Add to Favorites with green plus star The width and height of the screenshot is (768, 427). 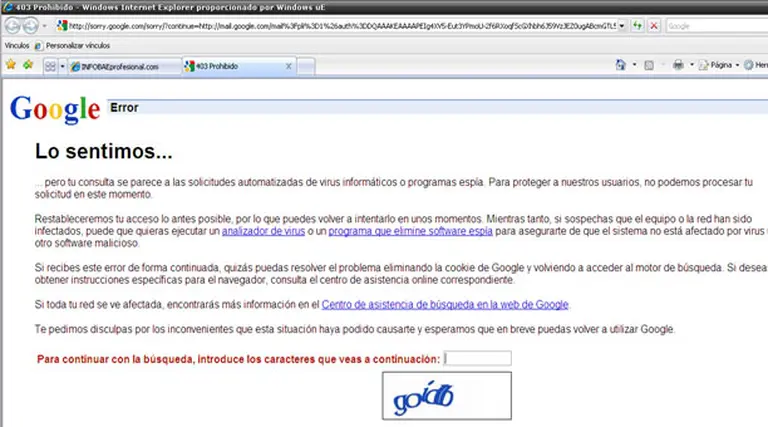[x=28, y=65]
